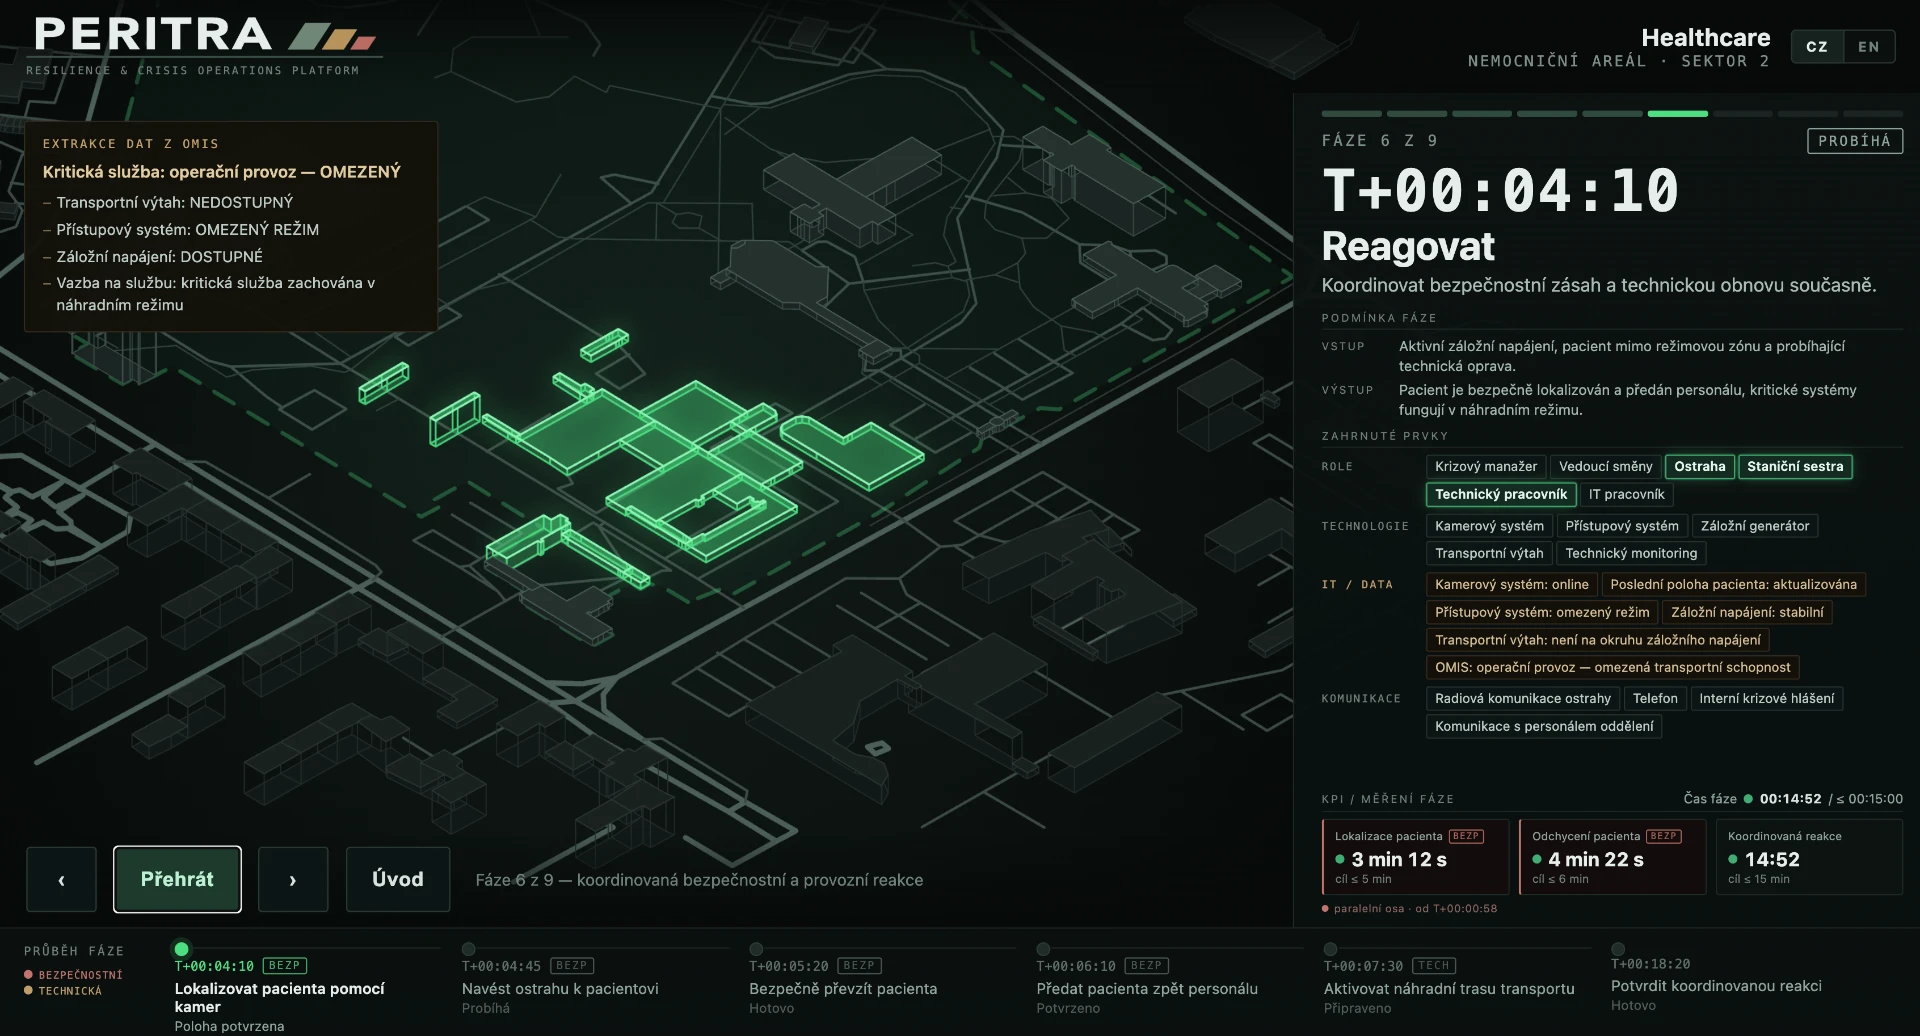This screenshot has height=1036, width=1920.
Task: Select timeline marker at T+00:18:20
Action: pos(1618,949)
